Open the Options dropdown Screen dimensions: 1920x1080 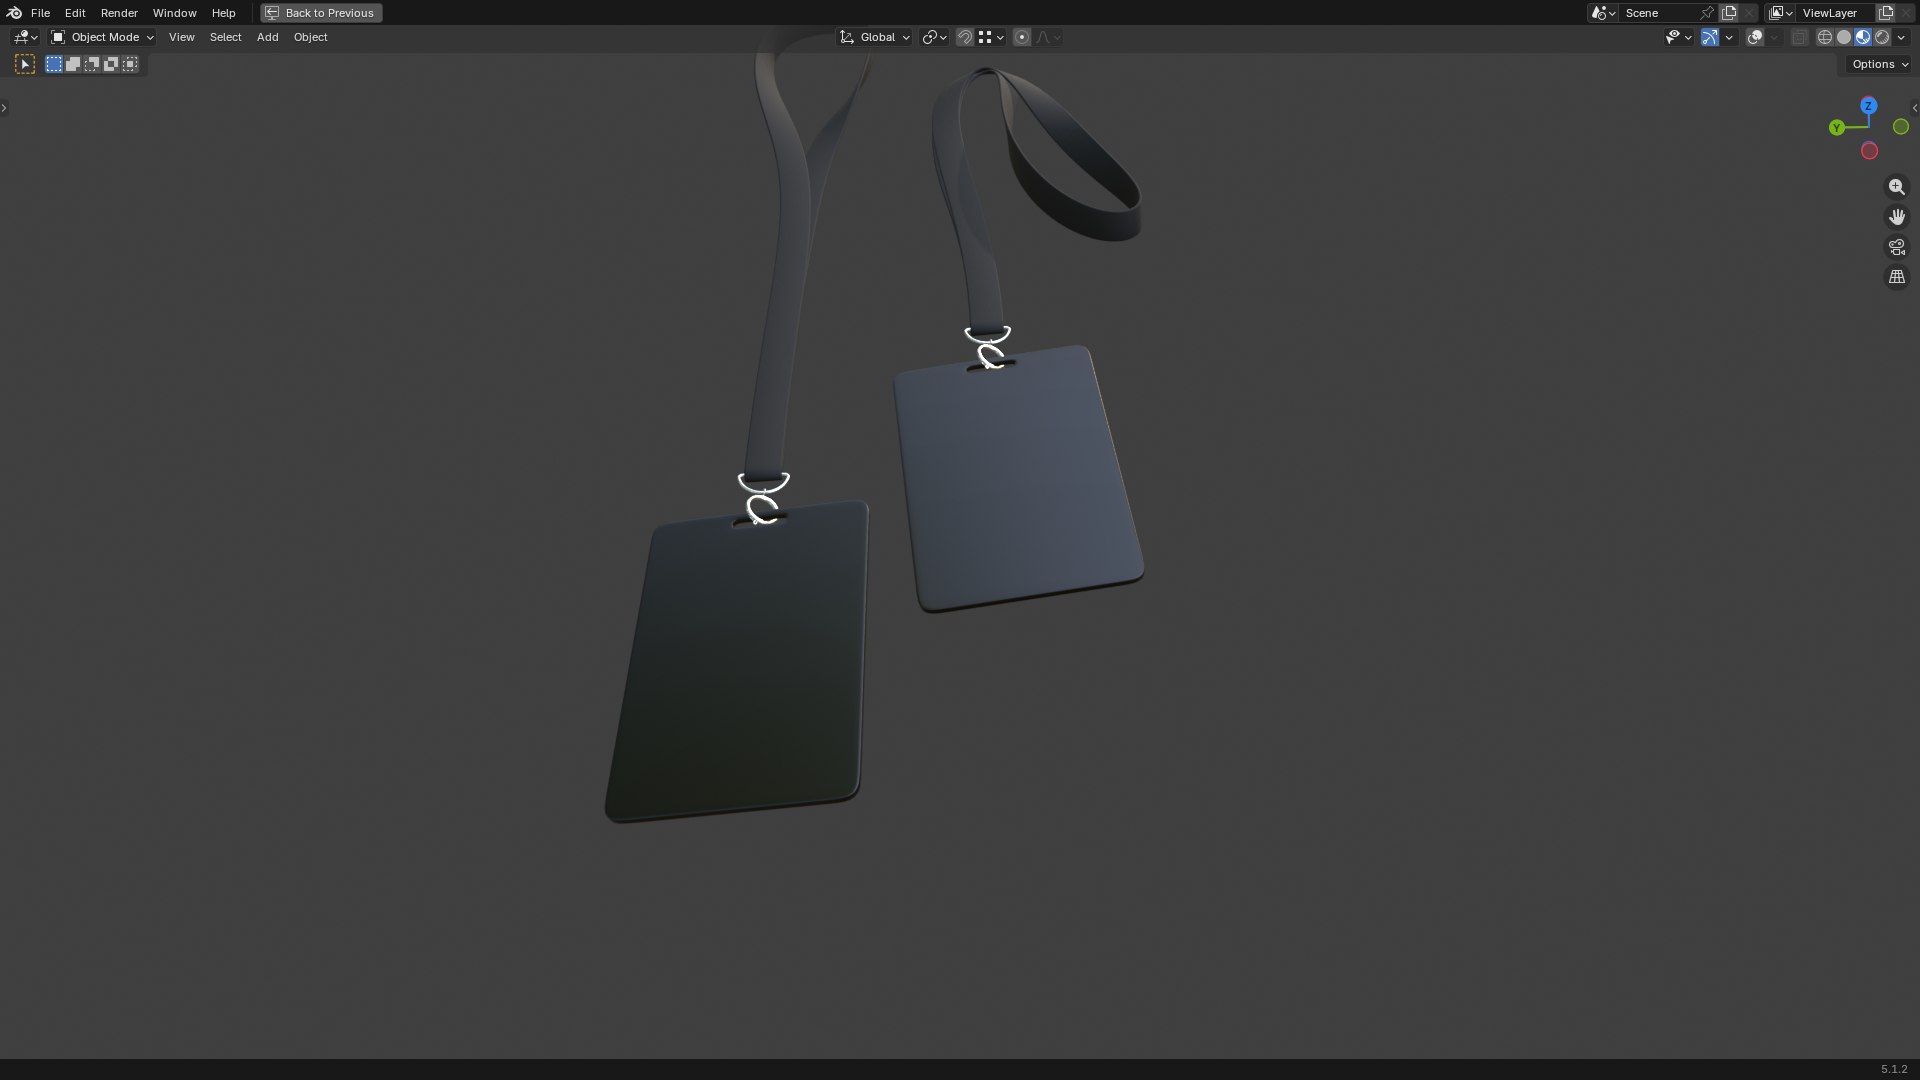[x=1879, y=64]
